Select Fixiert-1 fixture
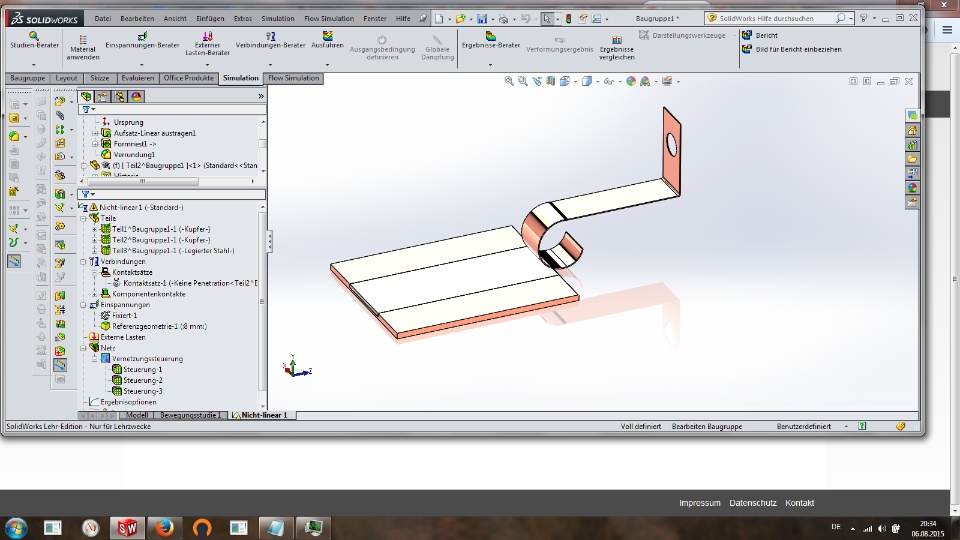 coord(119,315)
